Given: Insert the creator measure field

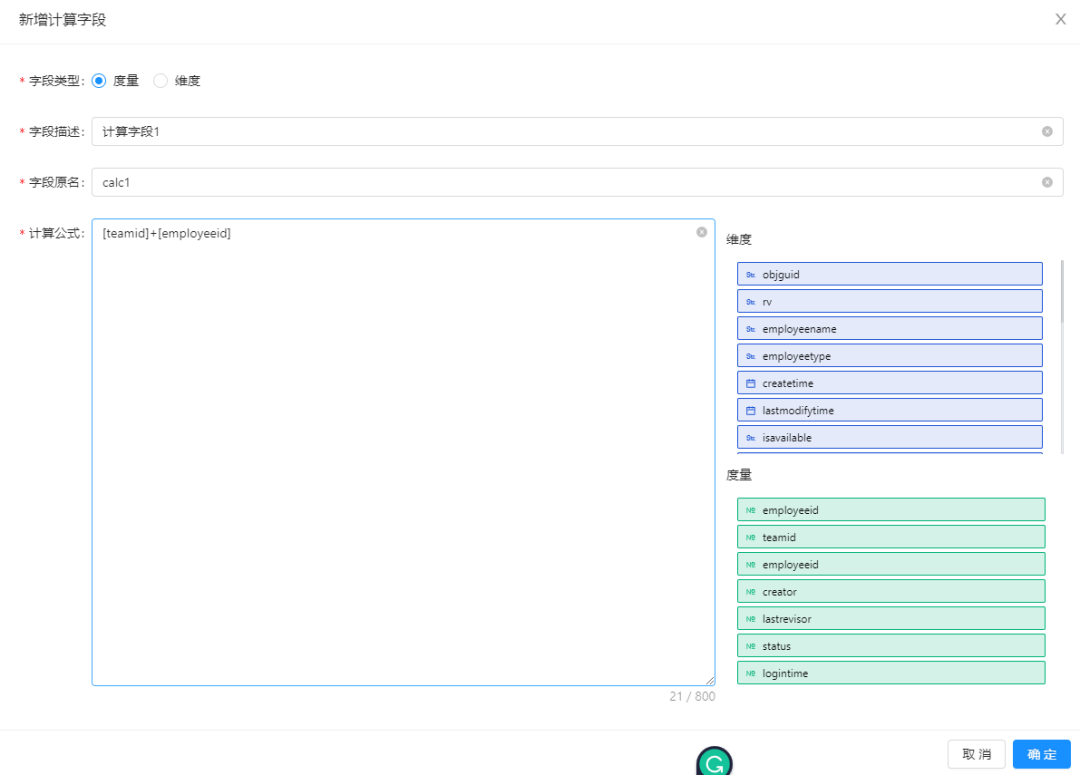Looking at the screenshot, I should click(x=890, y=591).
